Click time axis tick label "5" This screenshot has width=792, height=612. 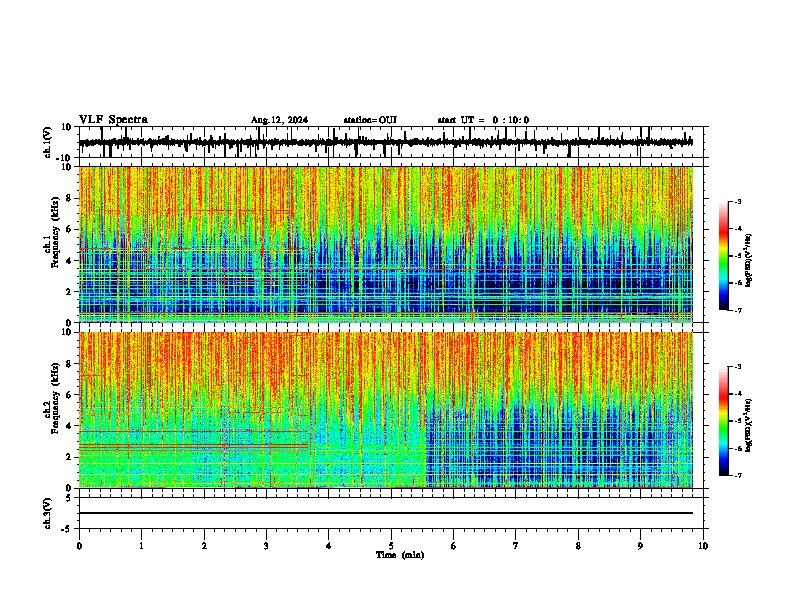click(x=391, y=546)
